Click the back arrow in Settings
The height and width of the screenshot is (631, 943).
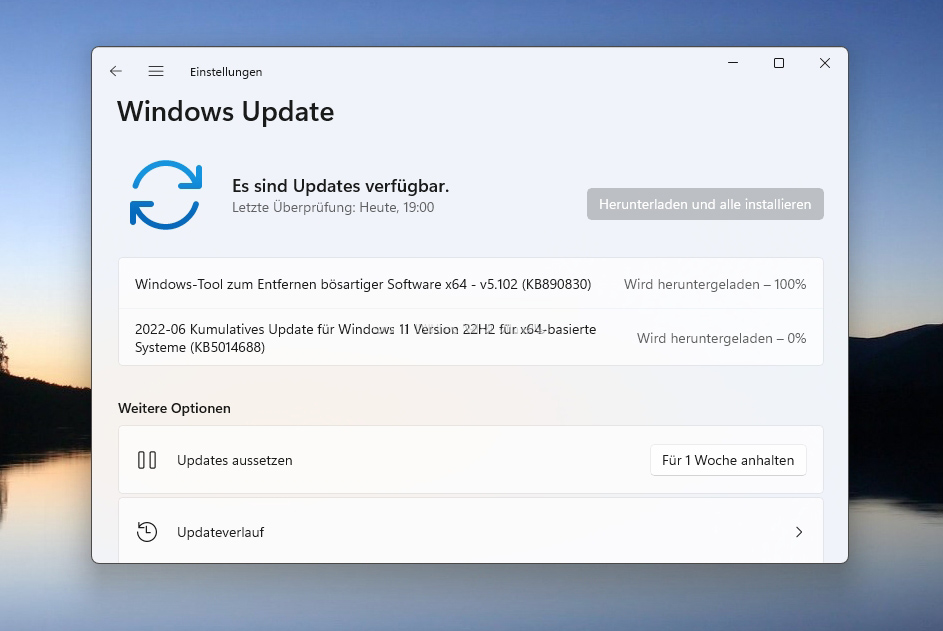coord(115,71)
